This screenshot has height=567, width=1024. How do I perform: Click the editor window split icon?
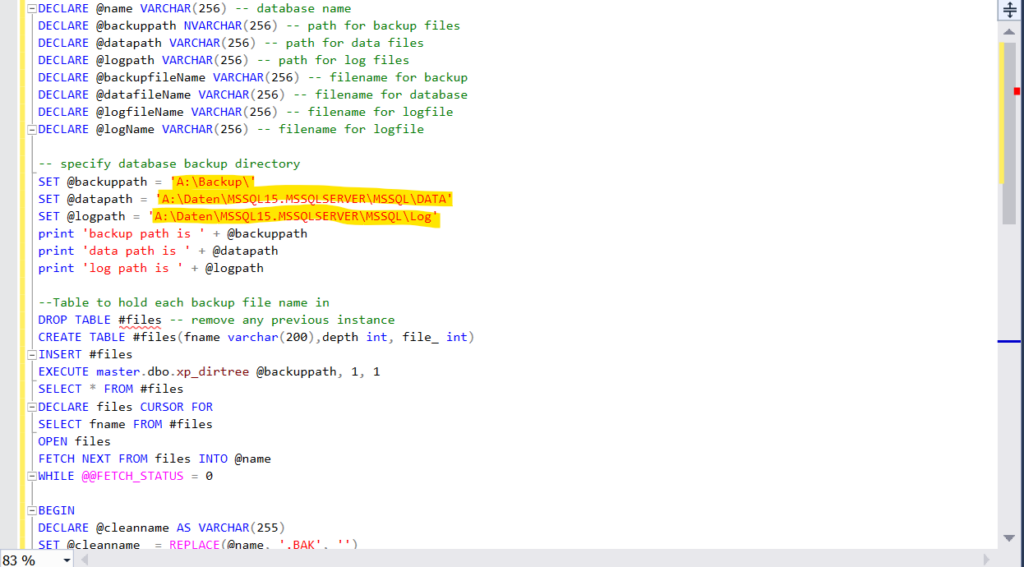pos(1009,9)
